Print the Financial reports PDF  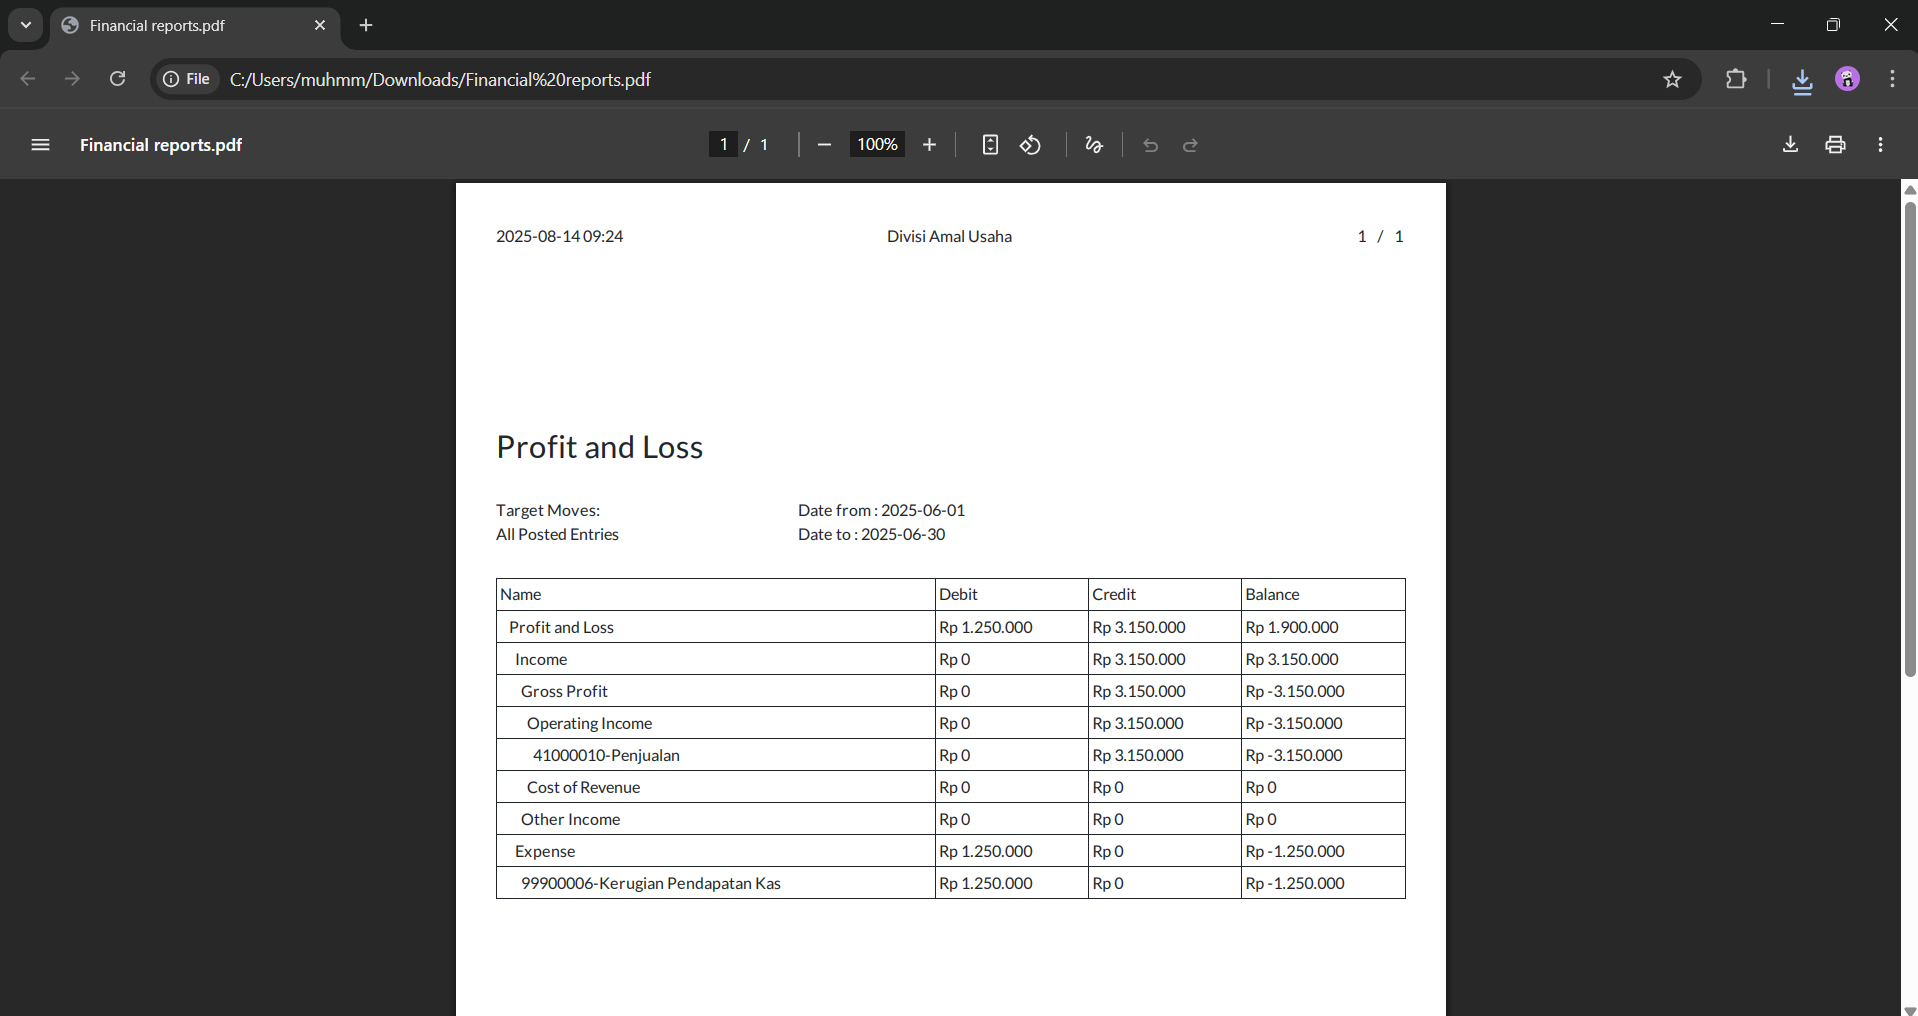pos(1835,145)
